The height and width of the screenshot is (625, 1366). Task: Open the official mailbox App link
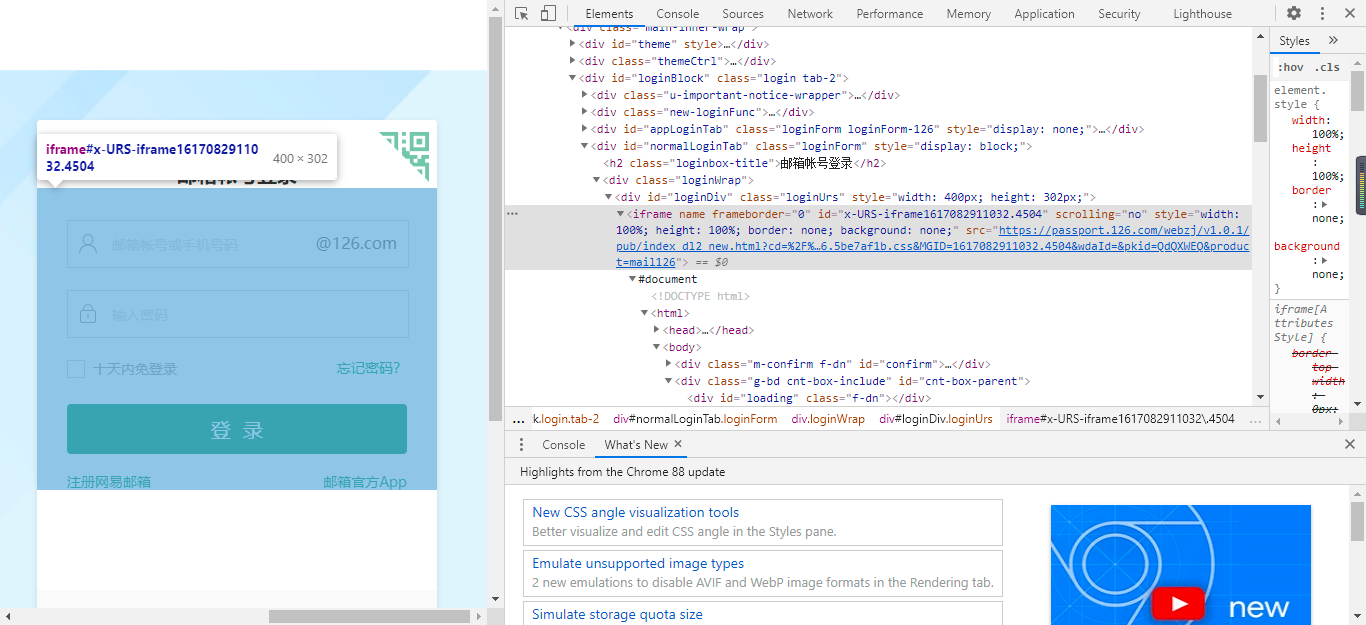coord(365,482)
